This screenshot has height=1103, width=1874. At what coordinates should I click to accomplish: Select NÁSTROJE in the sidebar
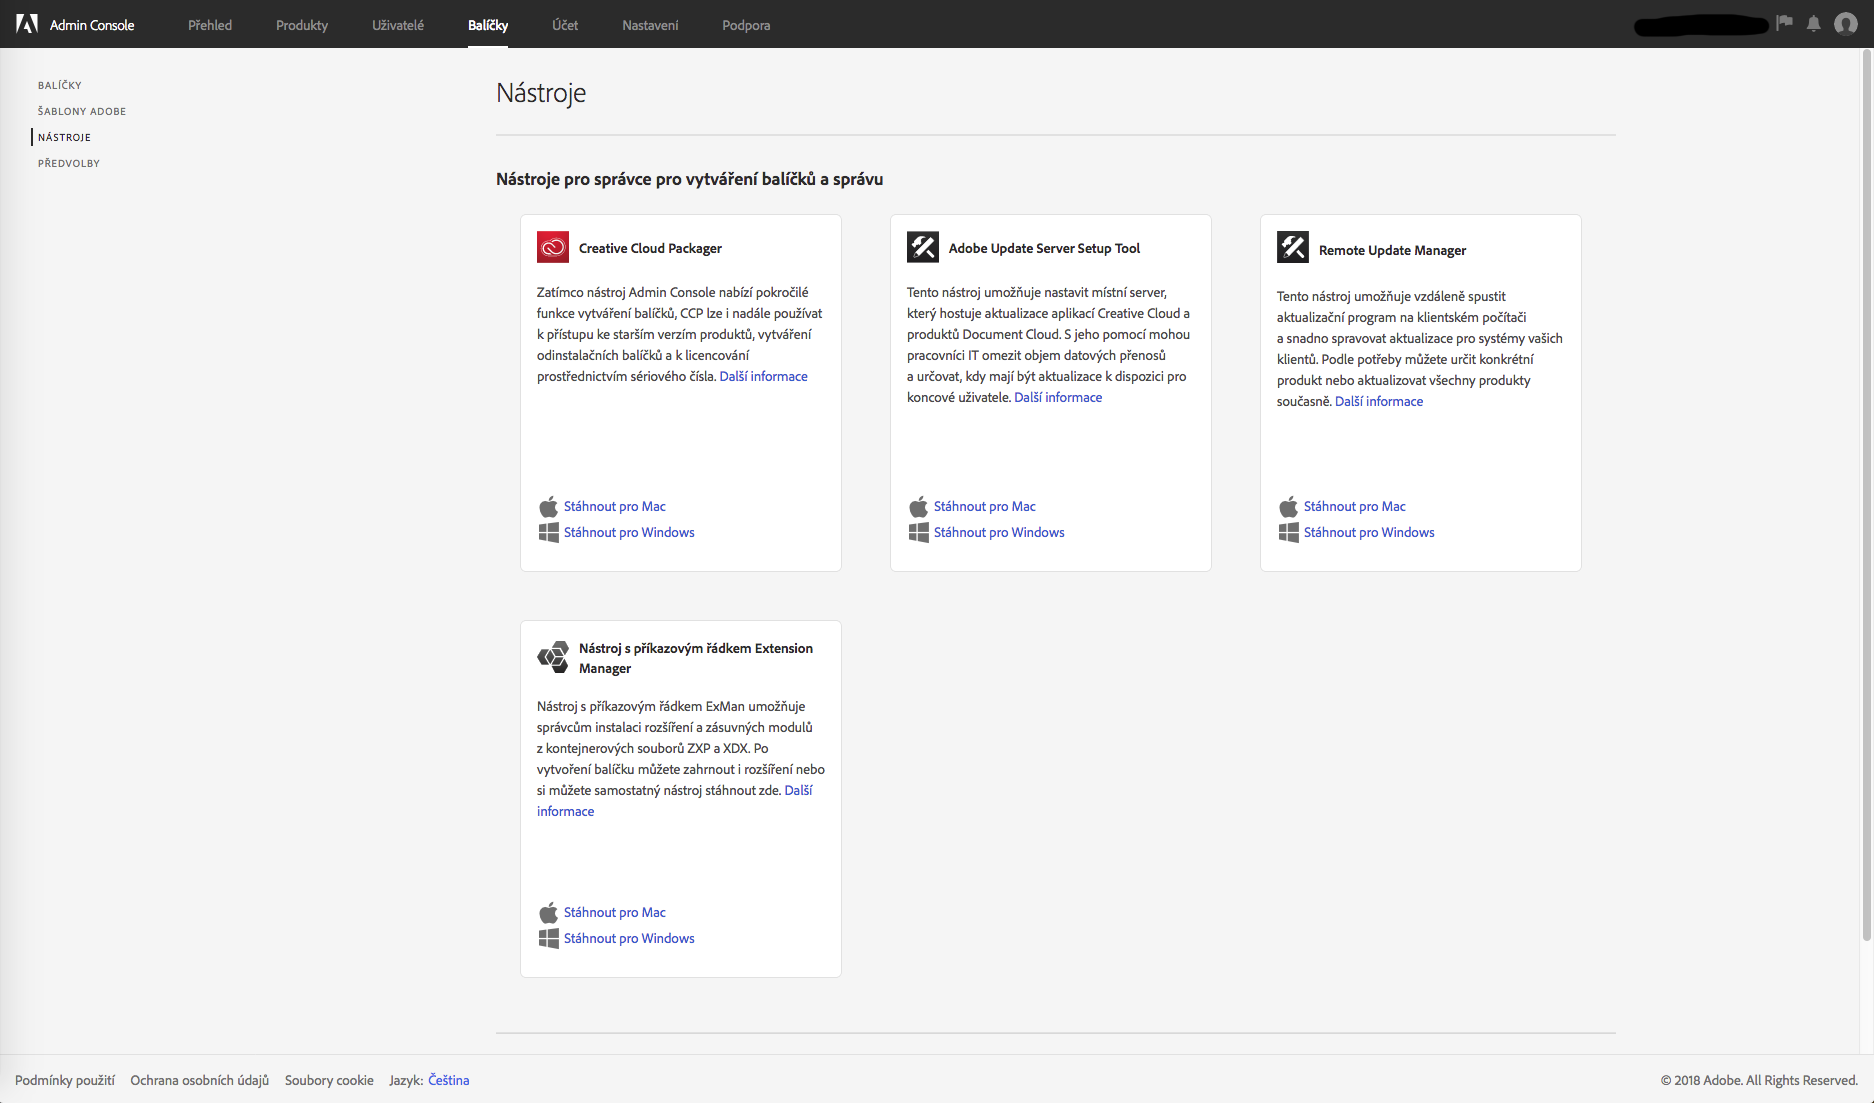tap(64, 137)
